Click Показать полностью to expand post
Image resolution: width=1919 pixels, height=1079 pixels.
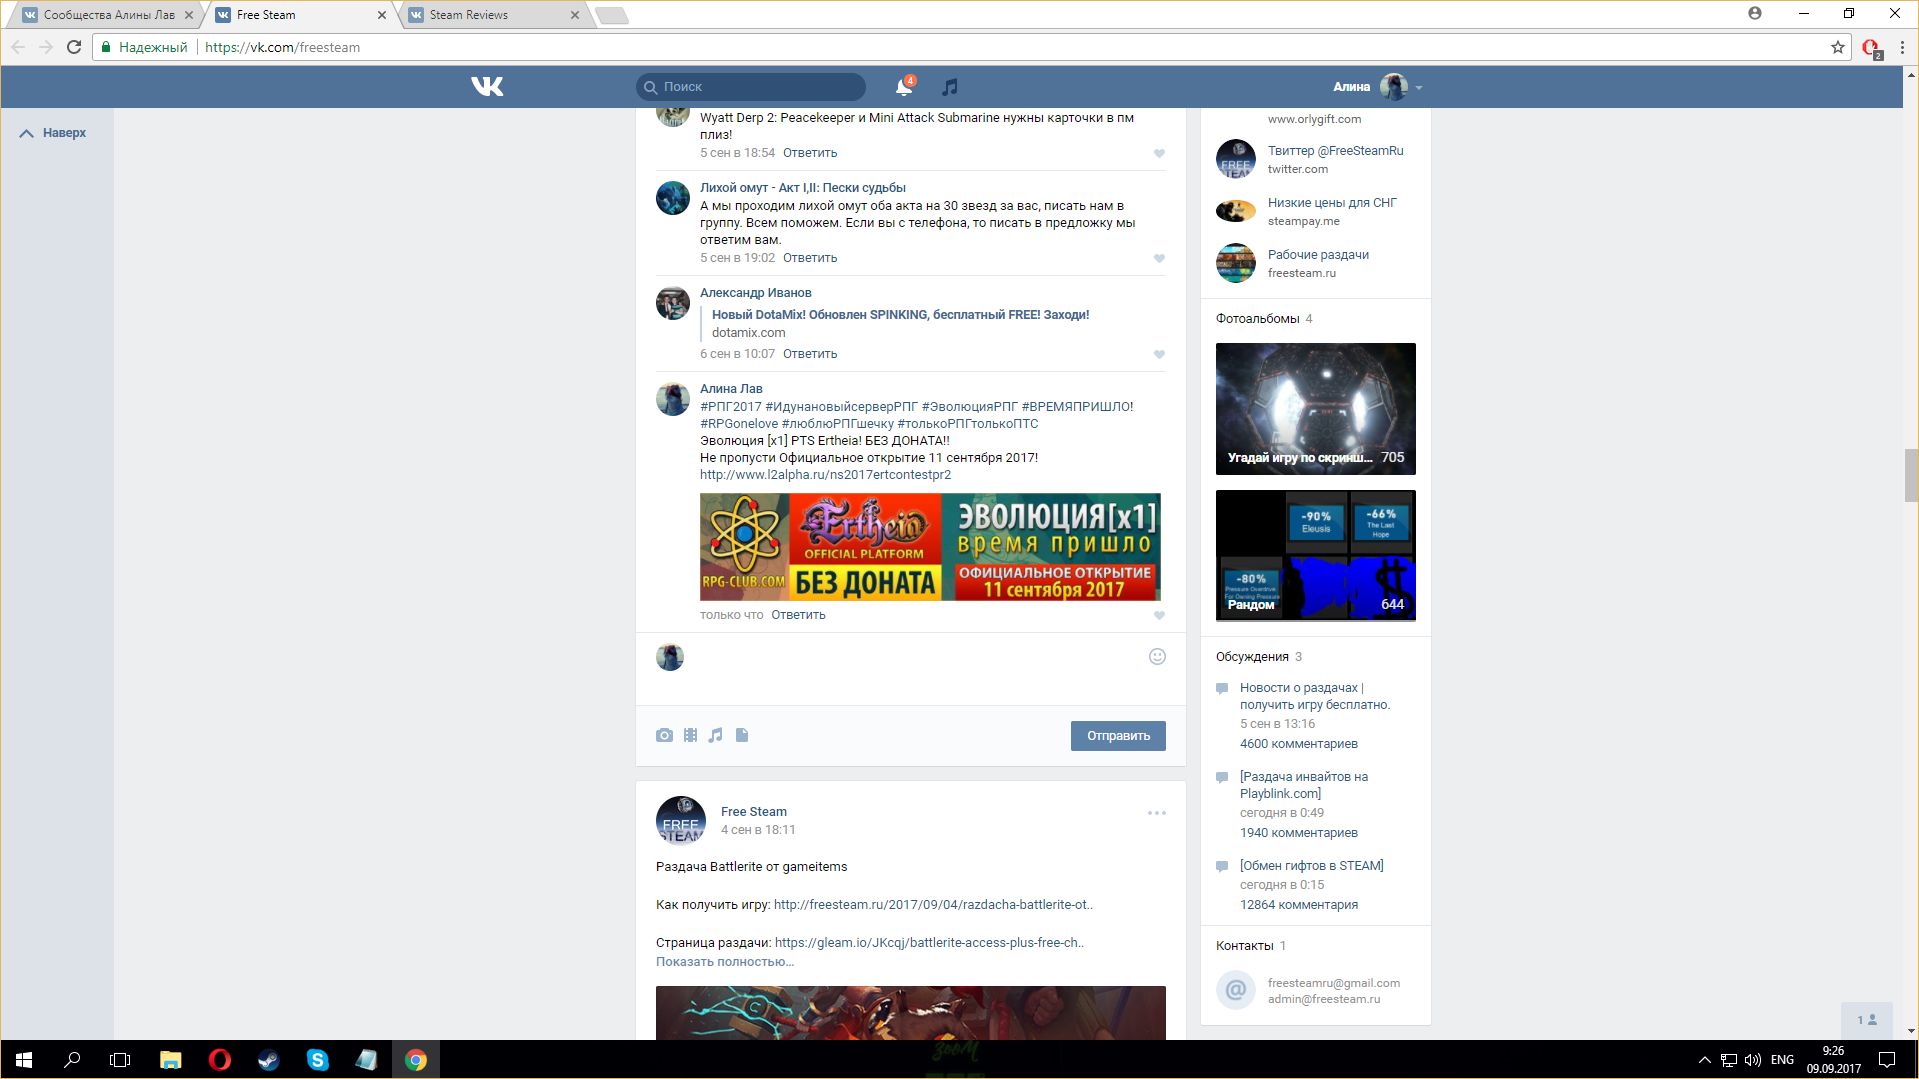tap(725, 962)
